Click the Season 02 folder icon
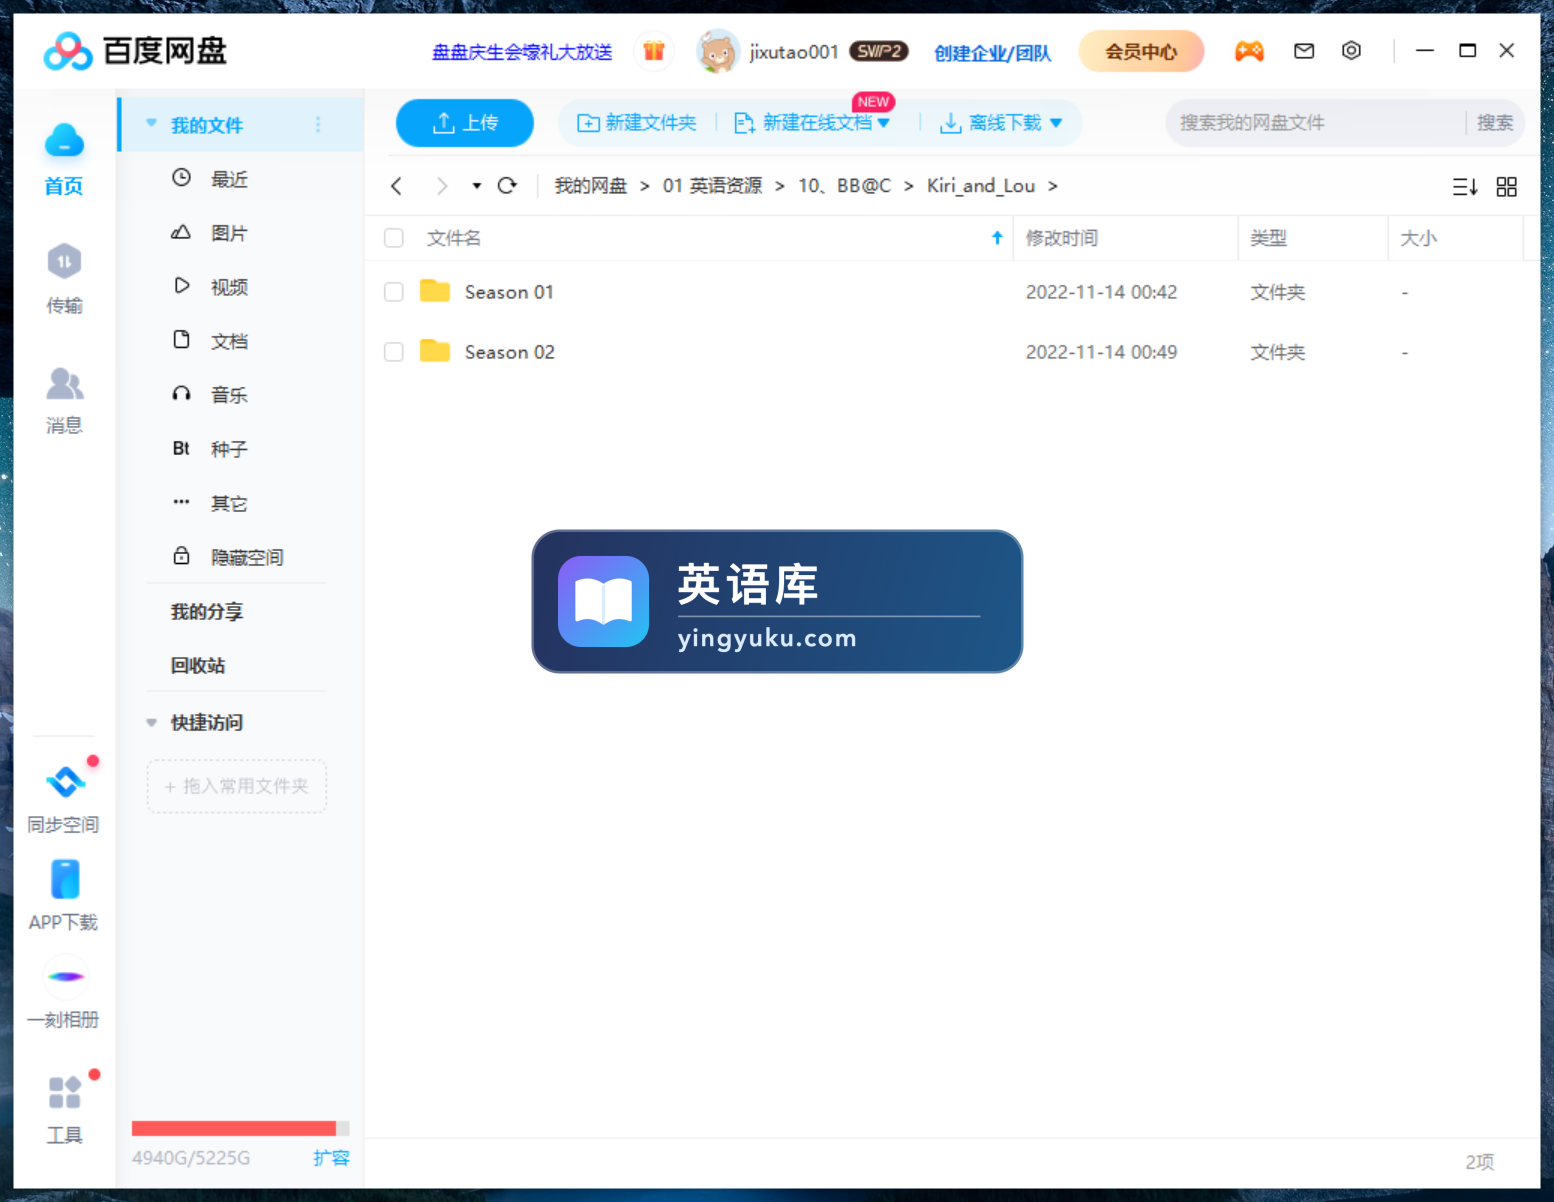Viewport: 1554px width, 1202px height. (x=435, y=351)
